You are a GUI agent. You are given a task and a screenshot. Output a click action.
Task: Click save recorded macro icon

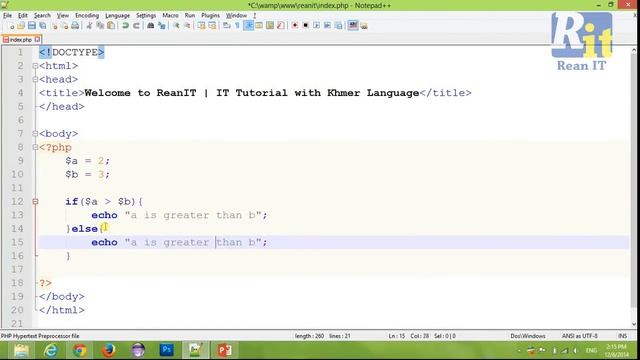tap(338, 26)
